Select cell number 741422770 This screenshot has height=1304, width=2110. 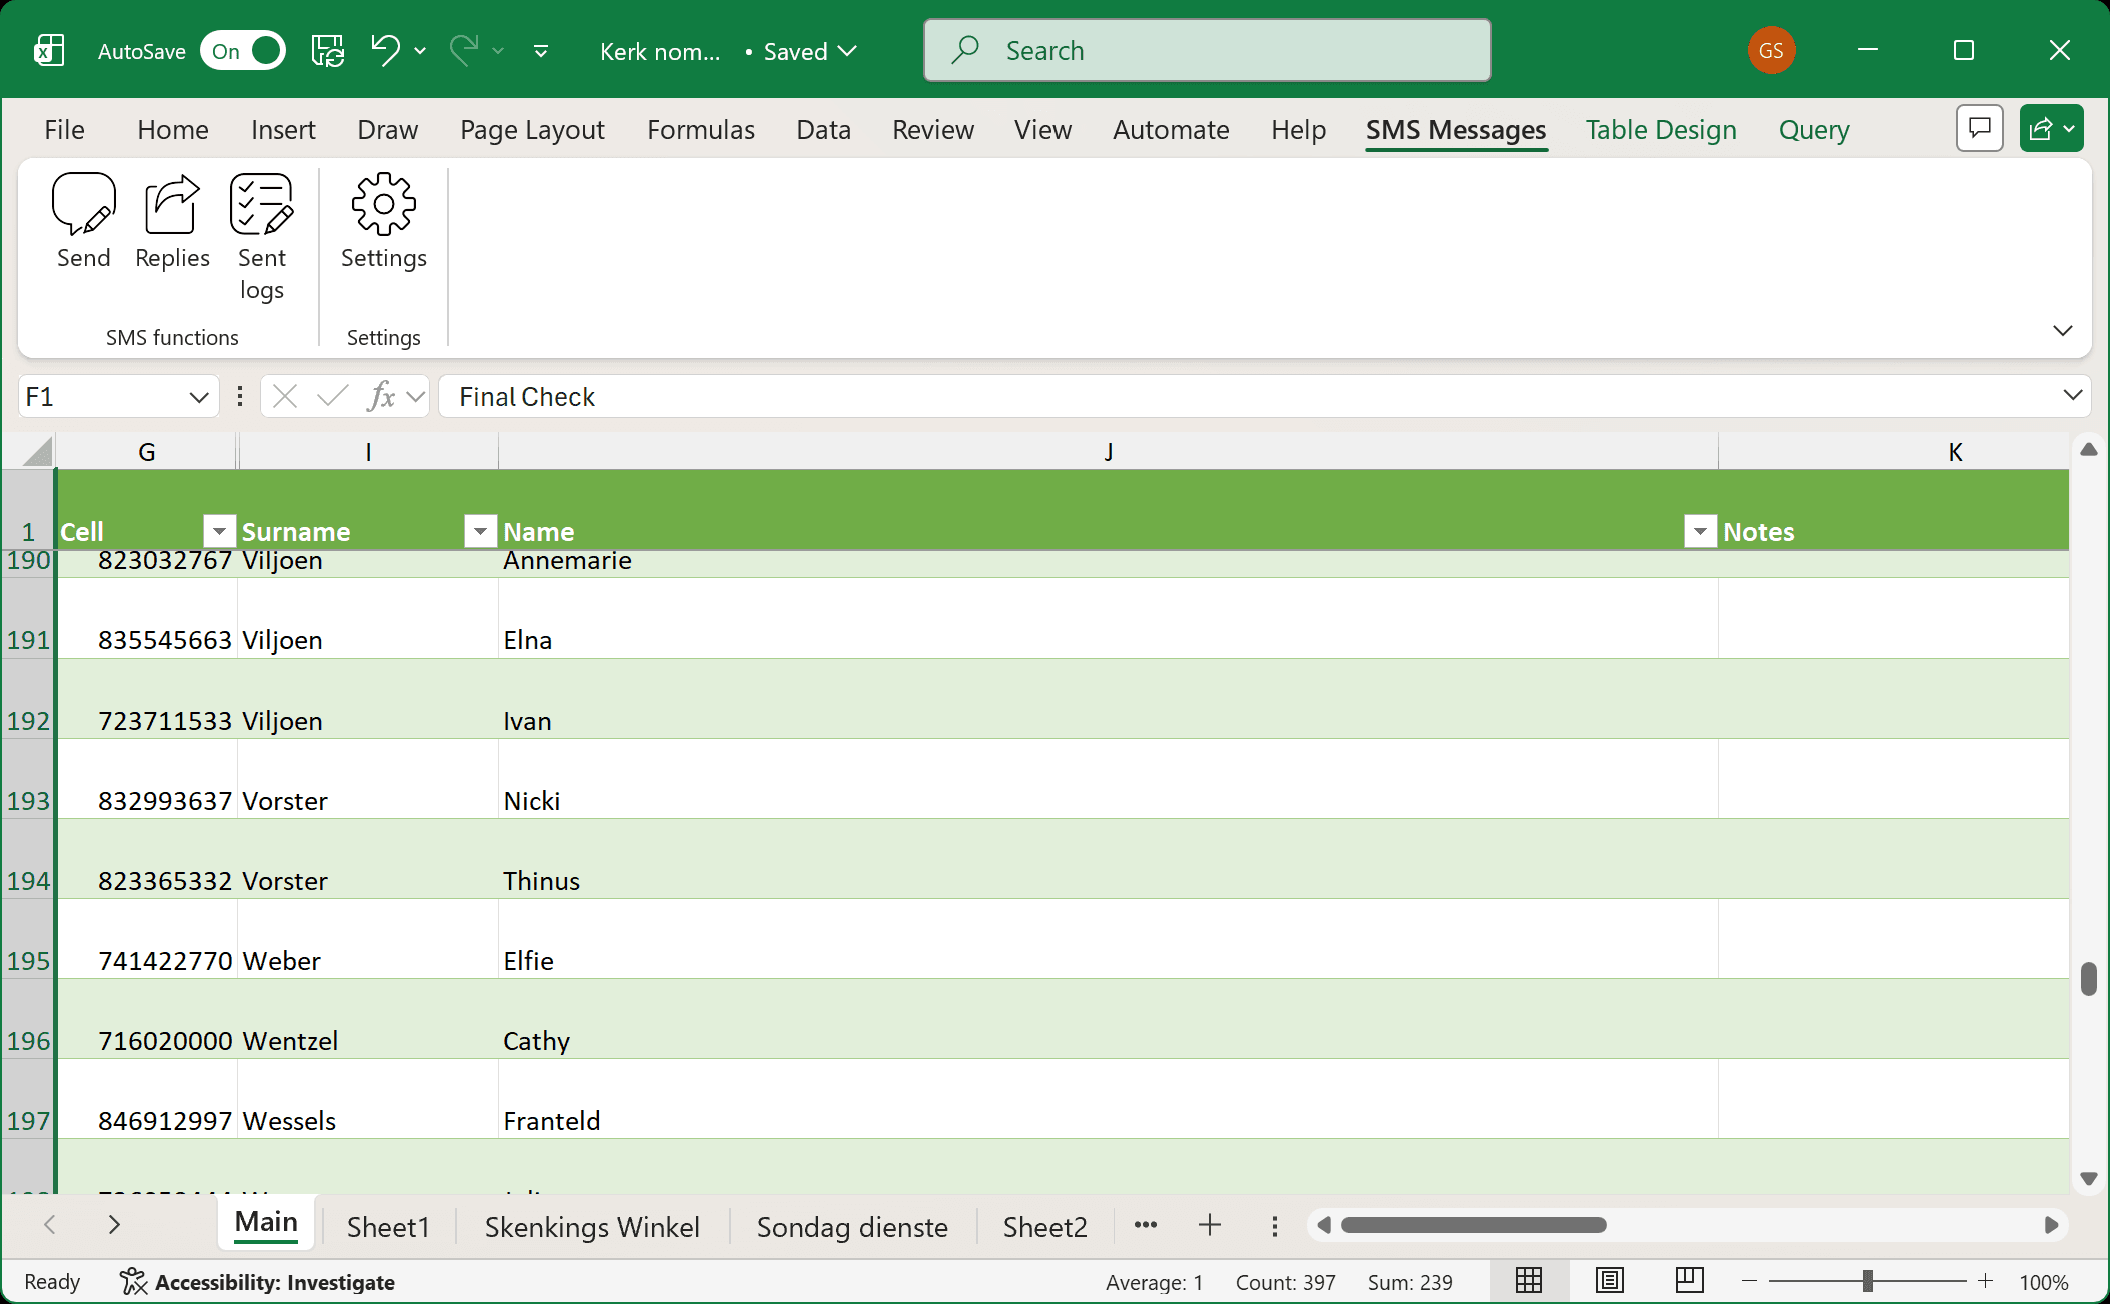coord(147,939)
